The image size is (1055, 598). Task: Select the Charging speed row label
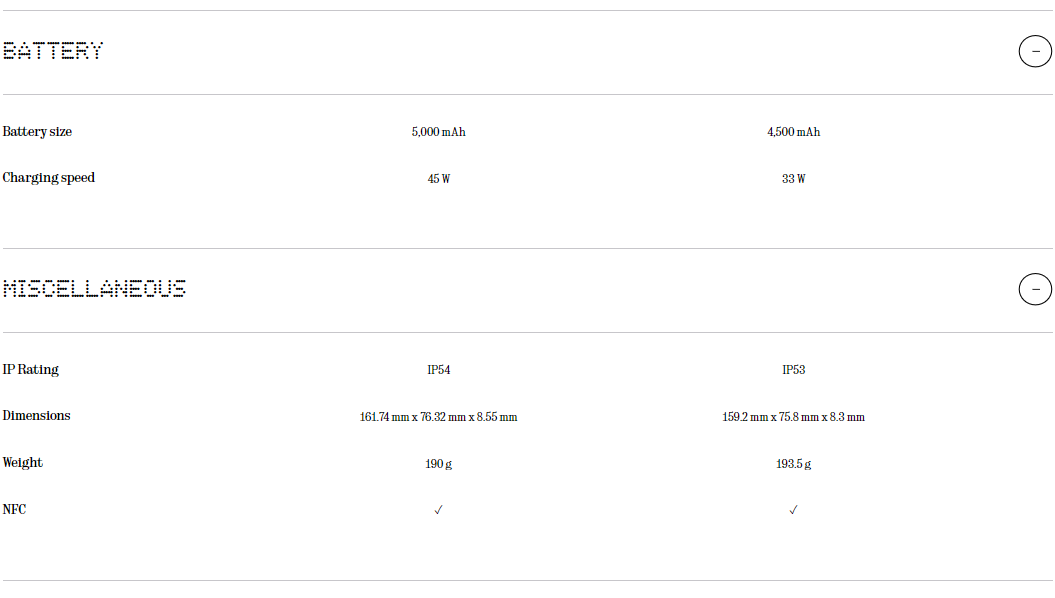coord(48,178)
